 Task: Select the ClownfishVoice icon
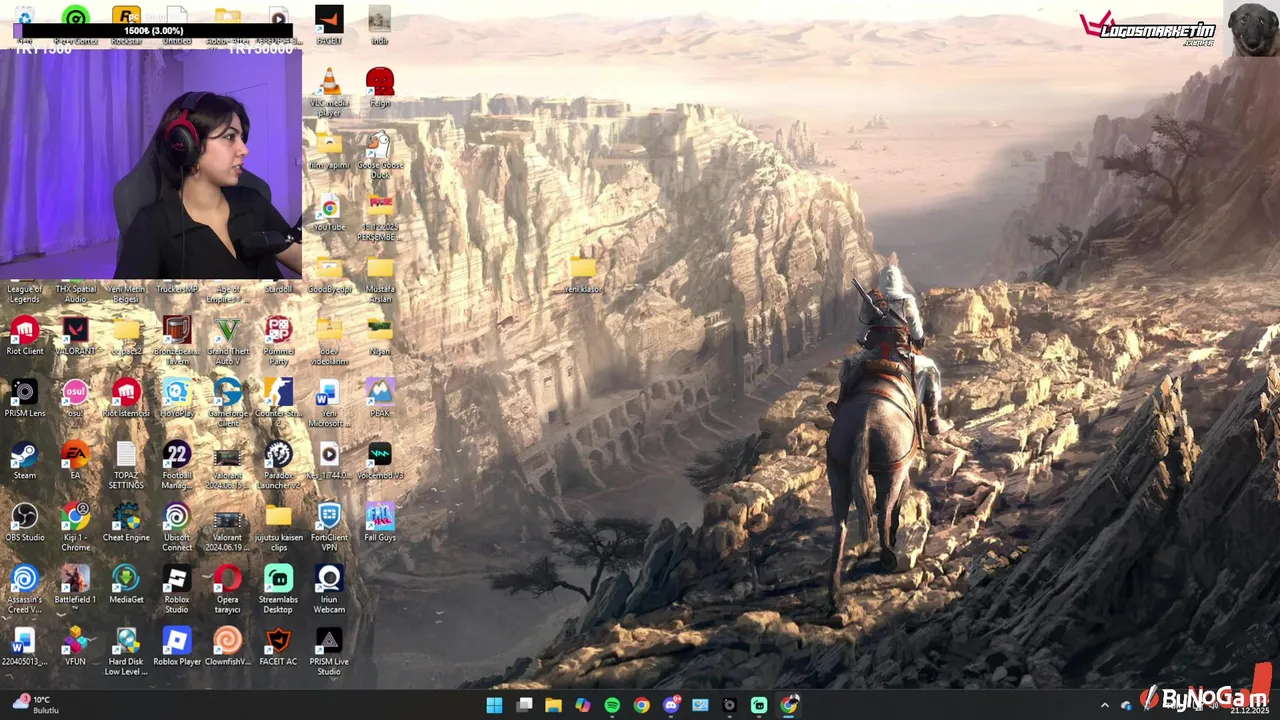227,646
